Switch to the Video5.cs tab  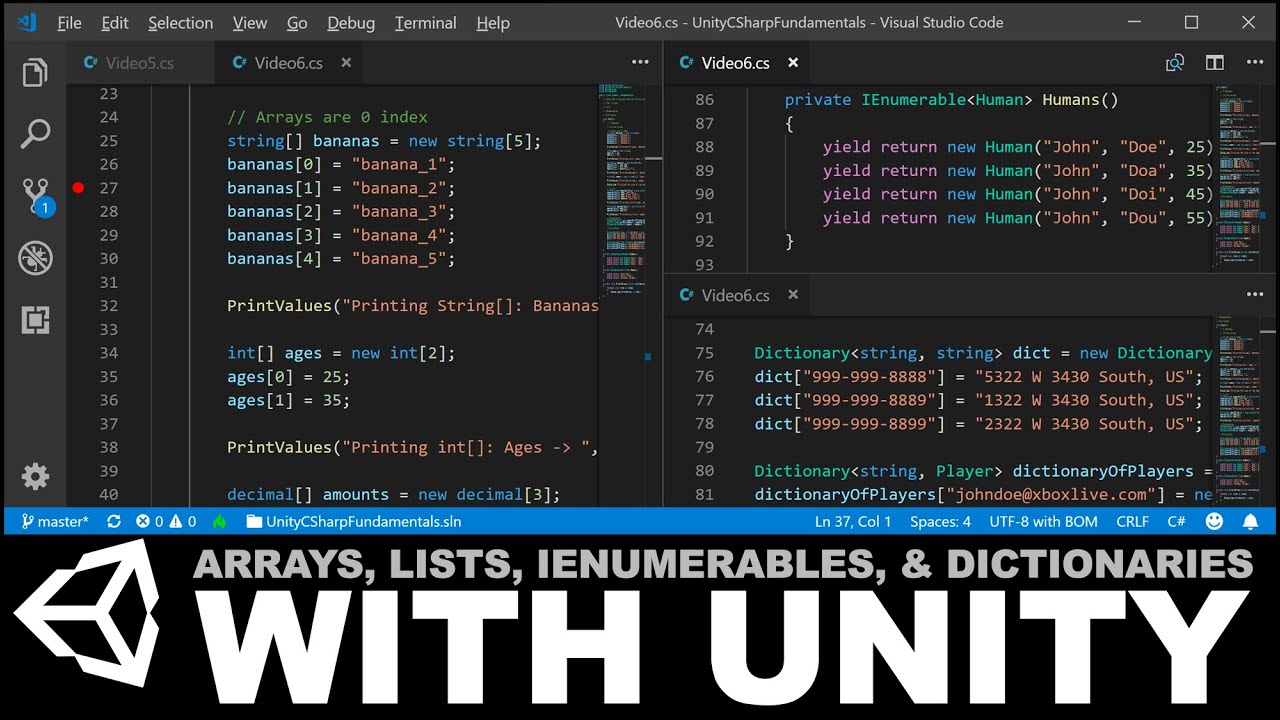click(139, 63)
